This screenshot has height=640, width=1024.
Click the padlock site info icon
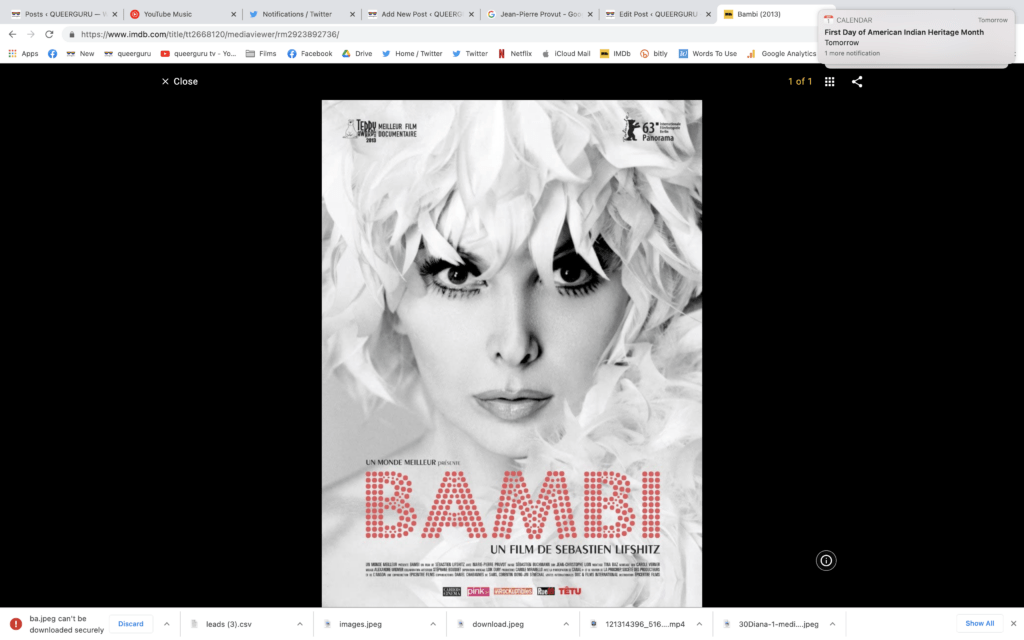[72, 34]
